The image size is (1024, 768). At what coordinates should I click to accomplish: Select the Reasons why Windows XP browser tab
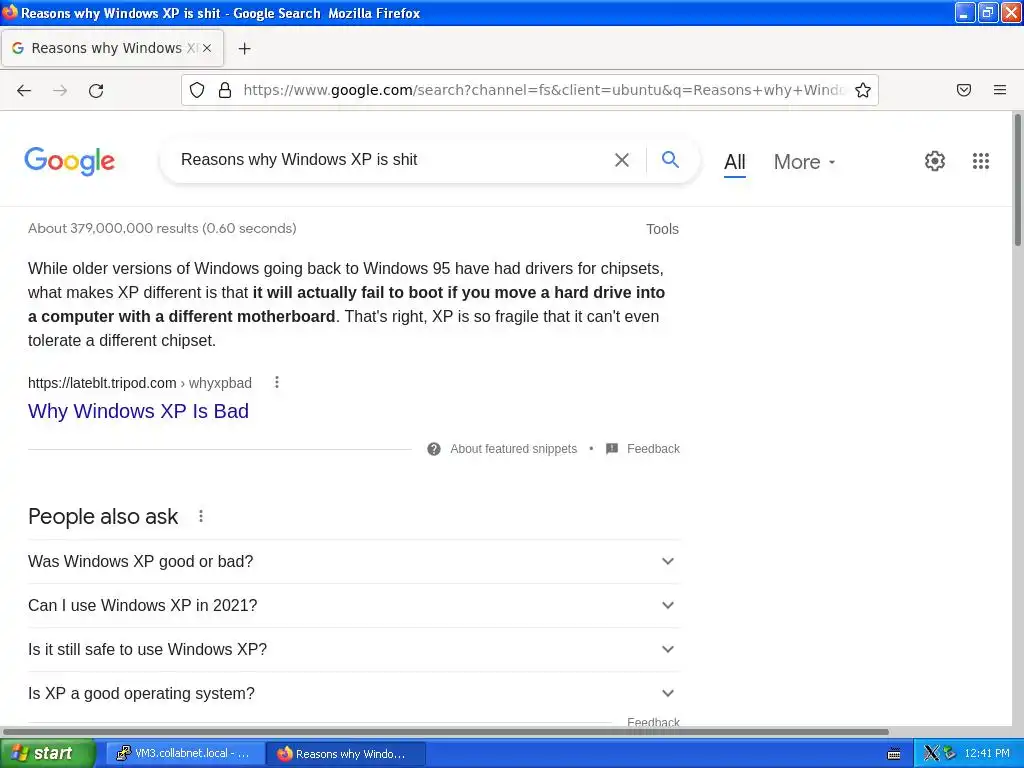(x=112, y=48)
